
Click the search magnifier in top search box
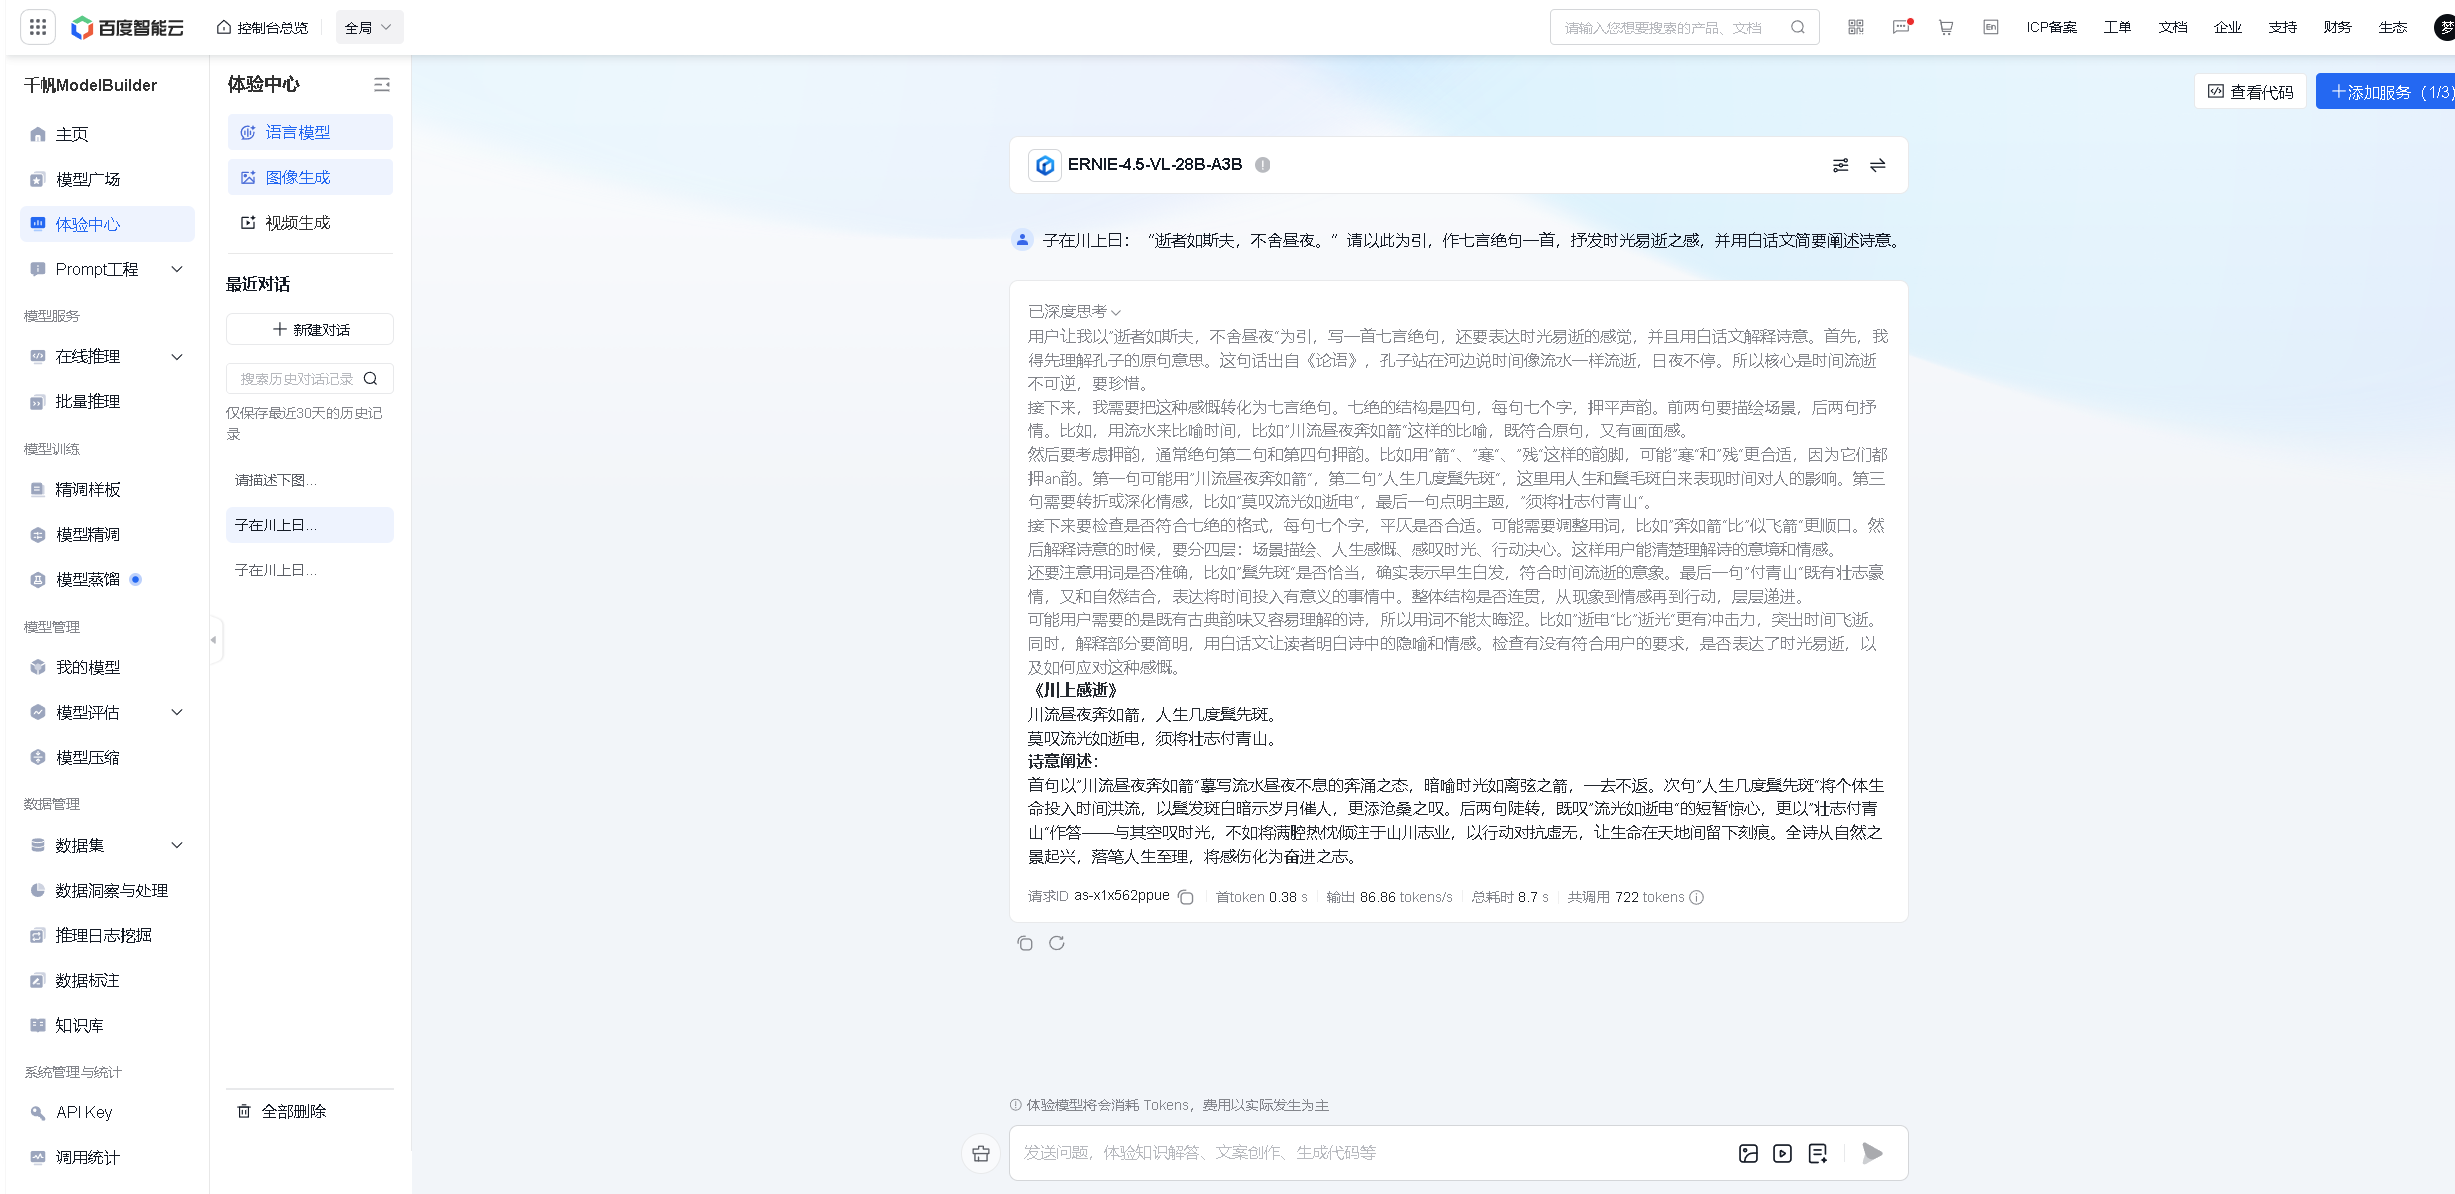click(x=1798, y=27)
